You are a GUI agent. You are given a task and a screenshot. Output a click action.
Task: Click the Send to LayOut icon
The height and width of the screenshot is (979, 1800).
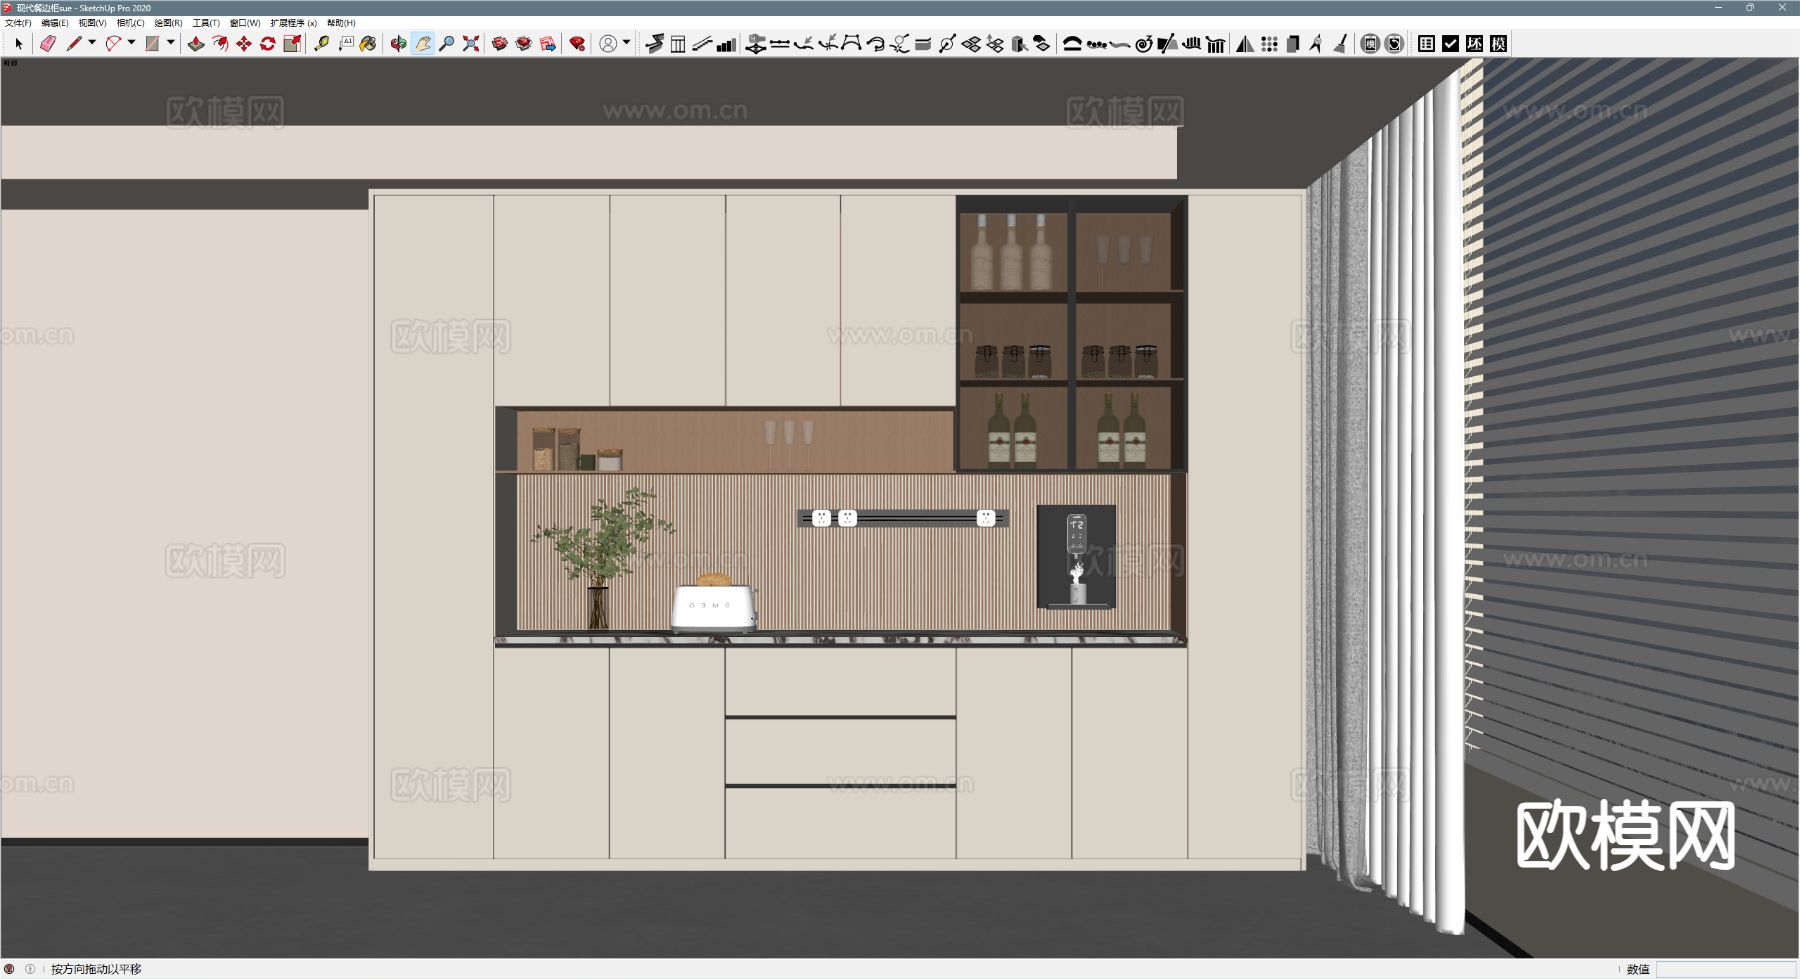tap(548, 43)
